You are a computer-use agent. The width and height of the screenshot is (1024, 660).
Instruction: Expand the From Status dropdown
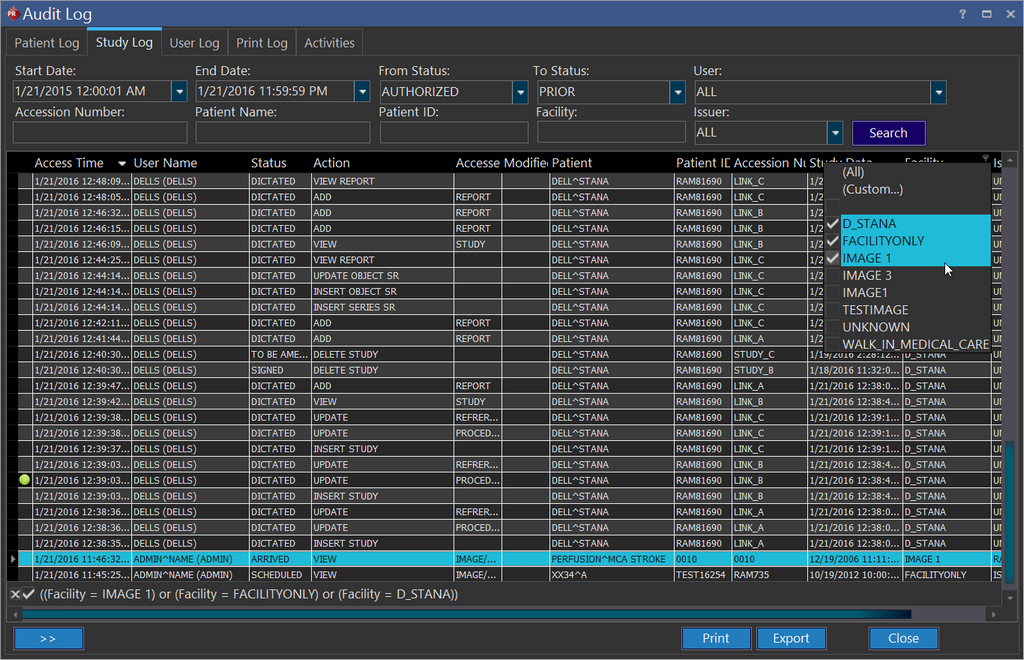[520, 91]
